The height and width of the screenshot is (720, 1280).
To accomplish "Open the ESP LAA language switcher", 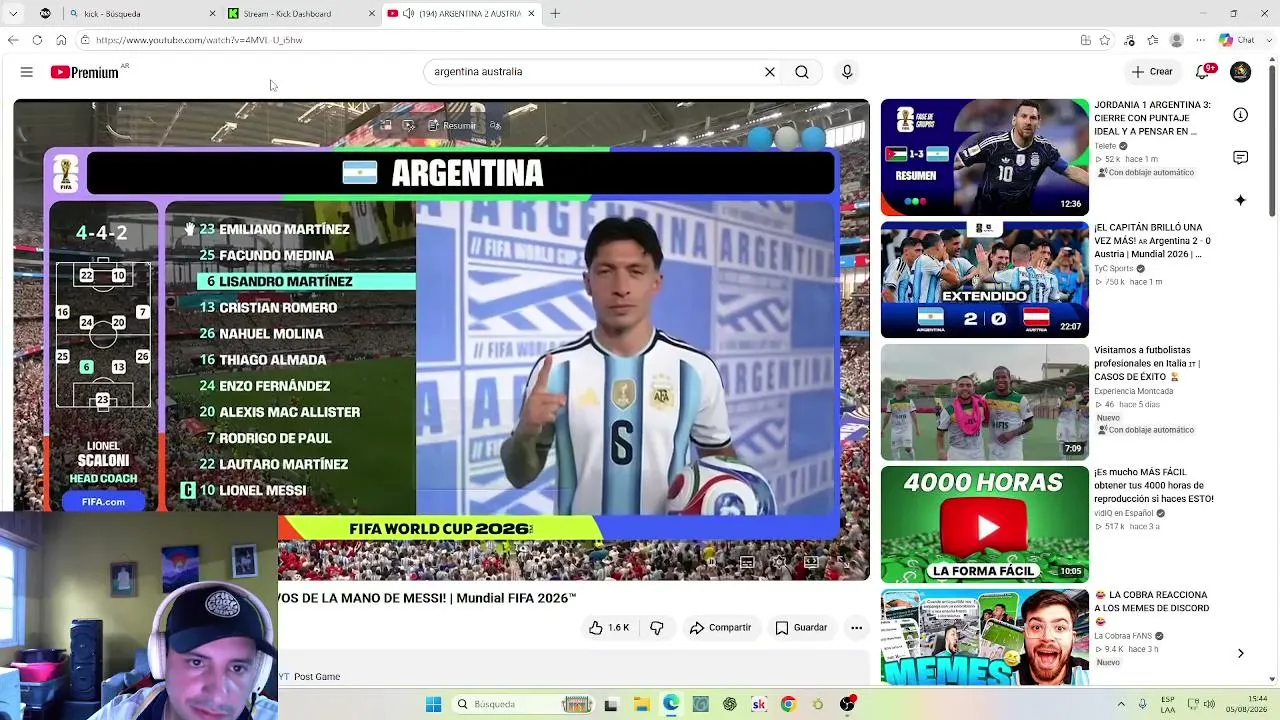I will click(x=1169, y=705).
